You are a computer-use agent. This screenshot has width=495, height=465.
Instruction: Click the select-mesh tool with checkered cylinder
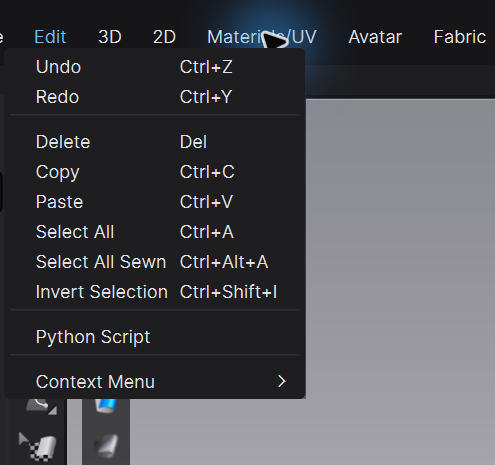pyautogui.click(x=37, y=447)
